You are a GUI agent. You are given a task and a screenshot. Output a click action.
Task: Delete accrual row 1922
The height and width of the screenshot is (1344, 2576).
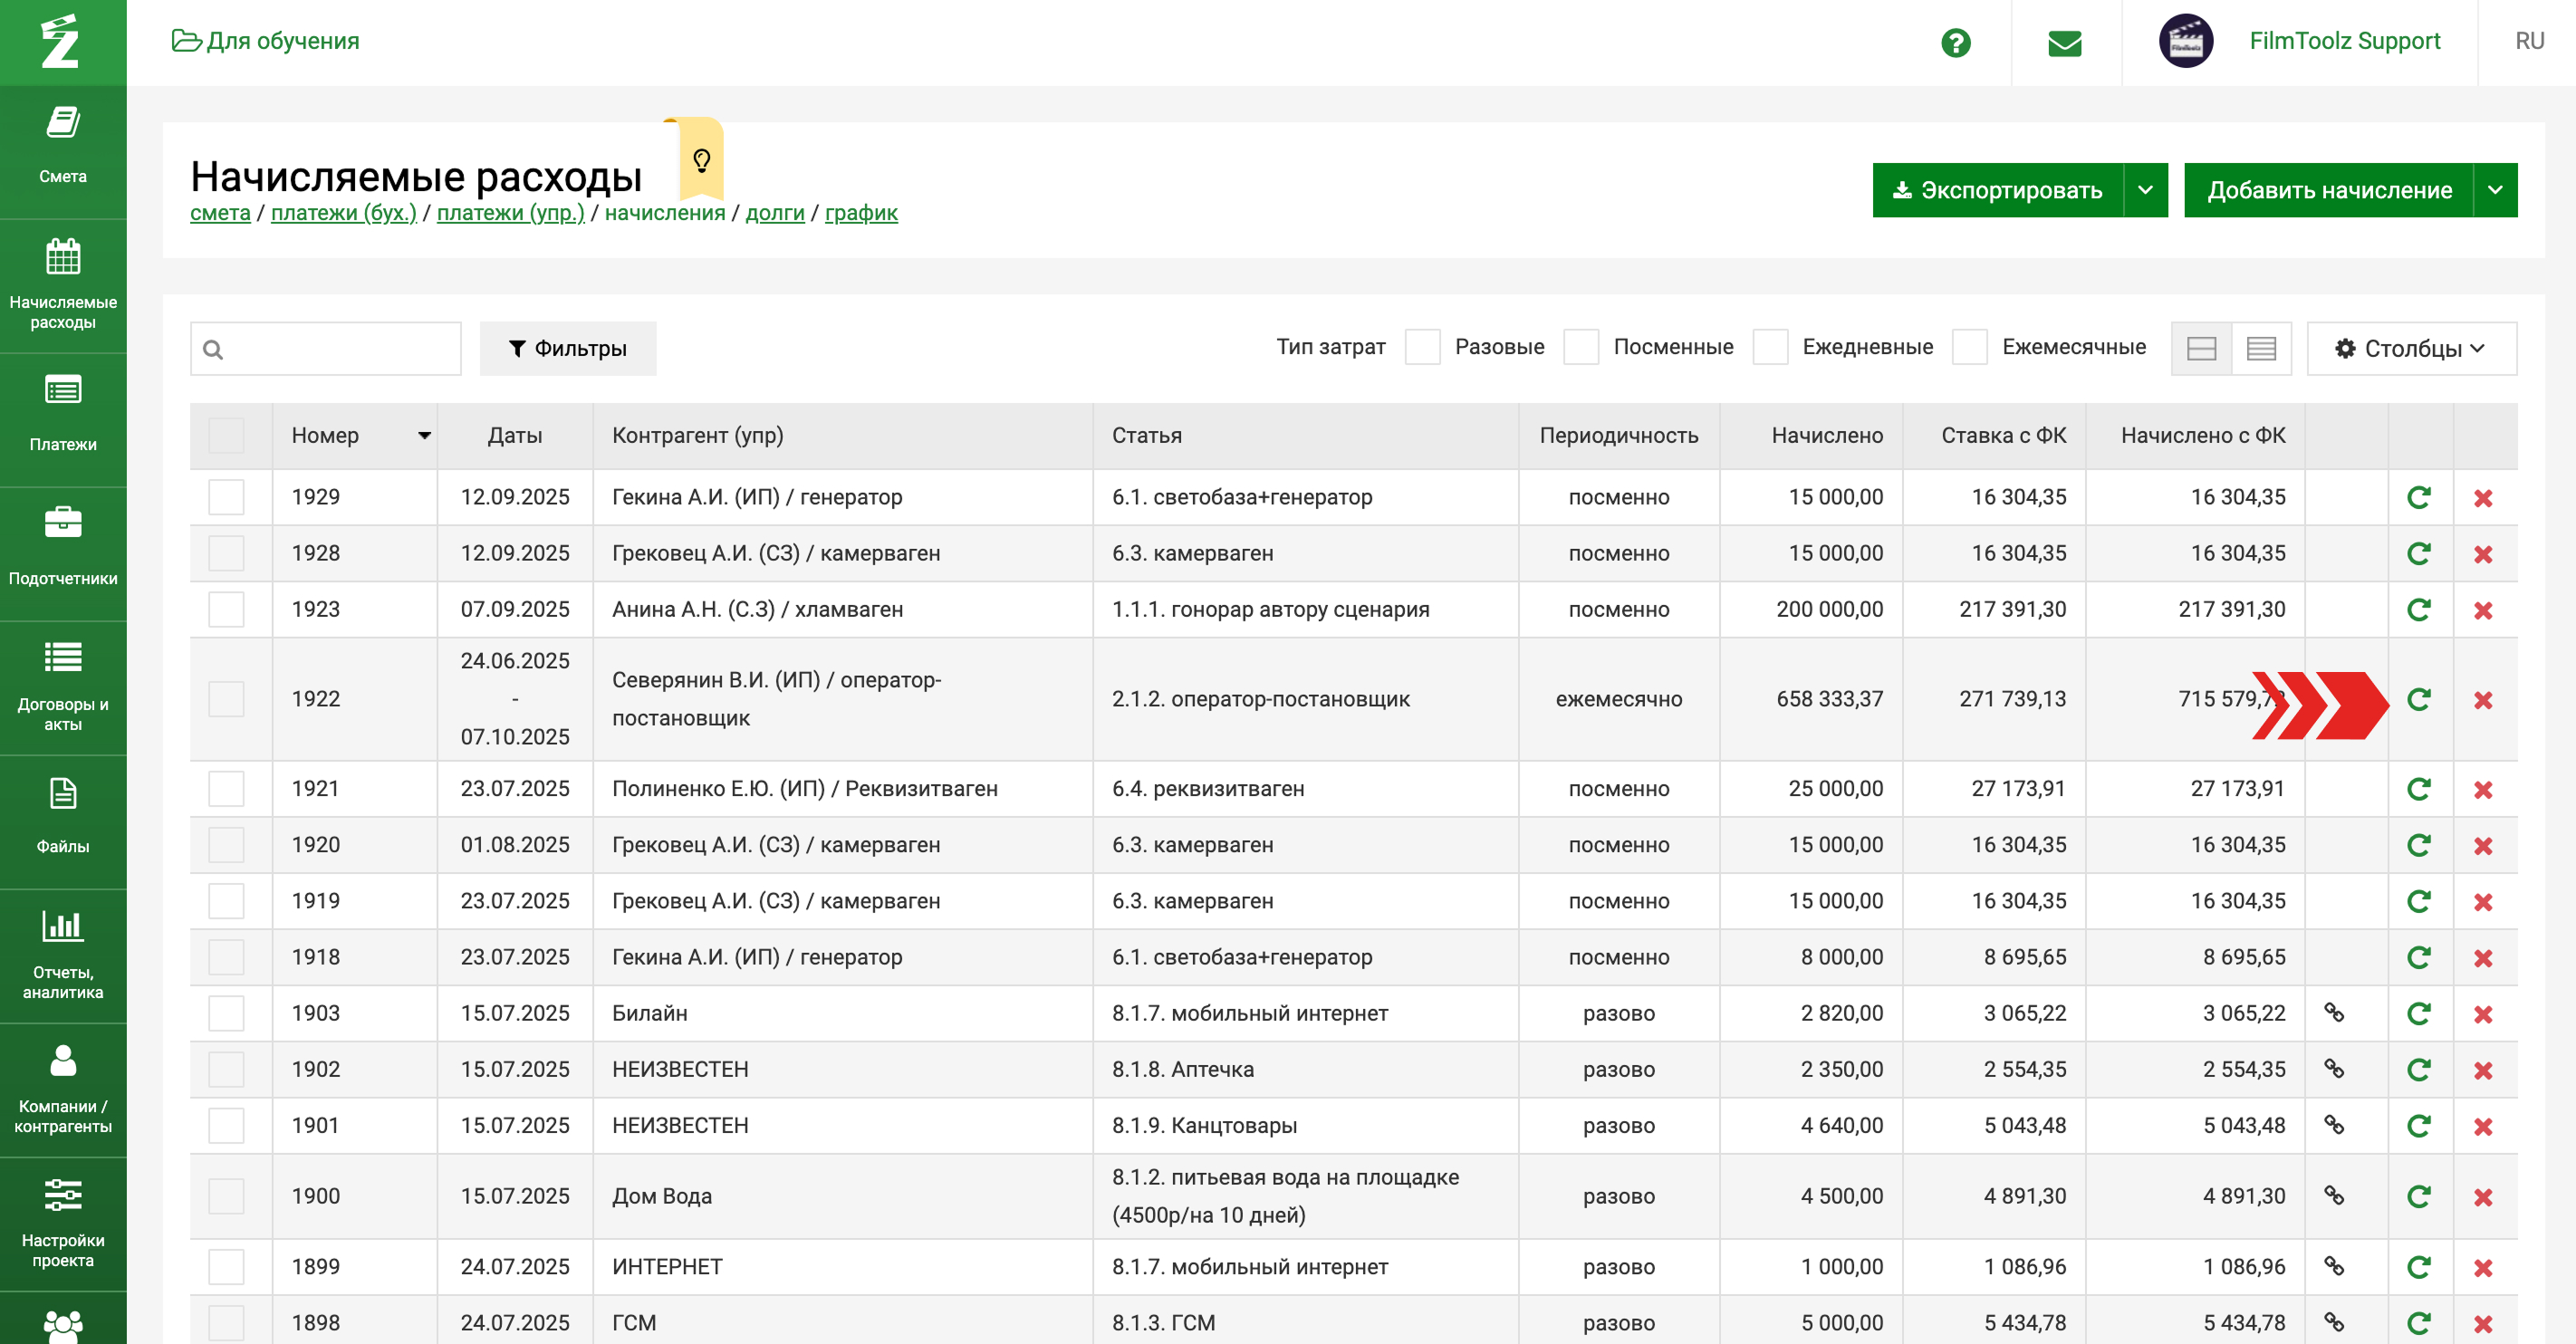(x=2482, y=700)
